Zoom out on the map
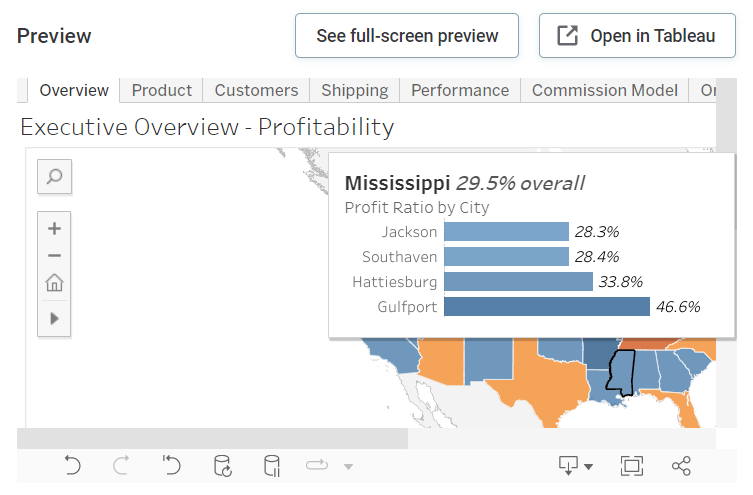This screenshot has width=753, height=495. (54, 255)
